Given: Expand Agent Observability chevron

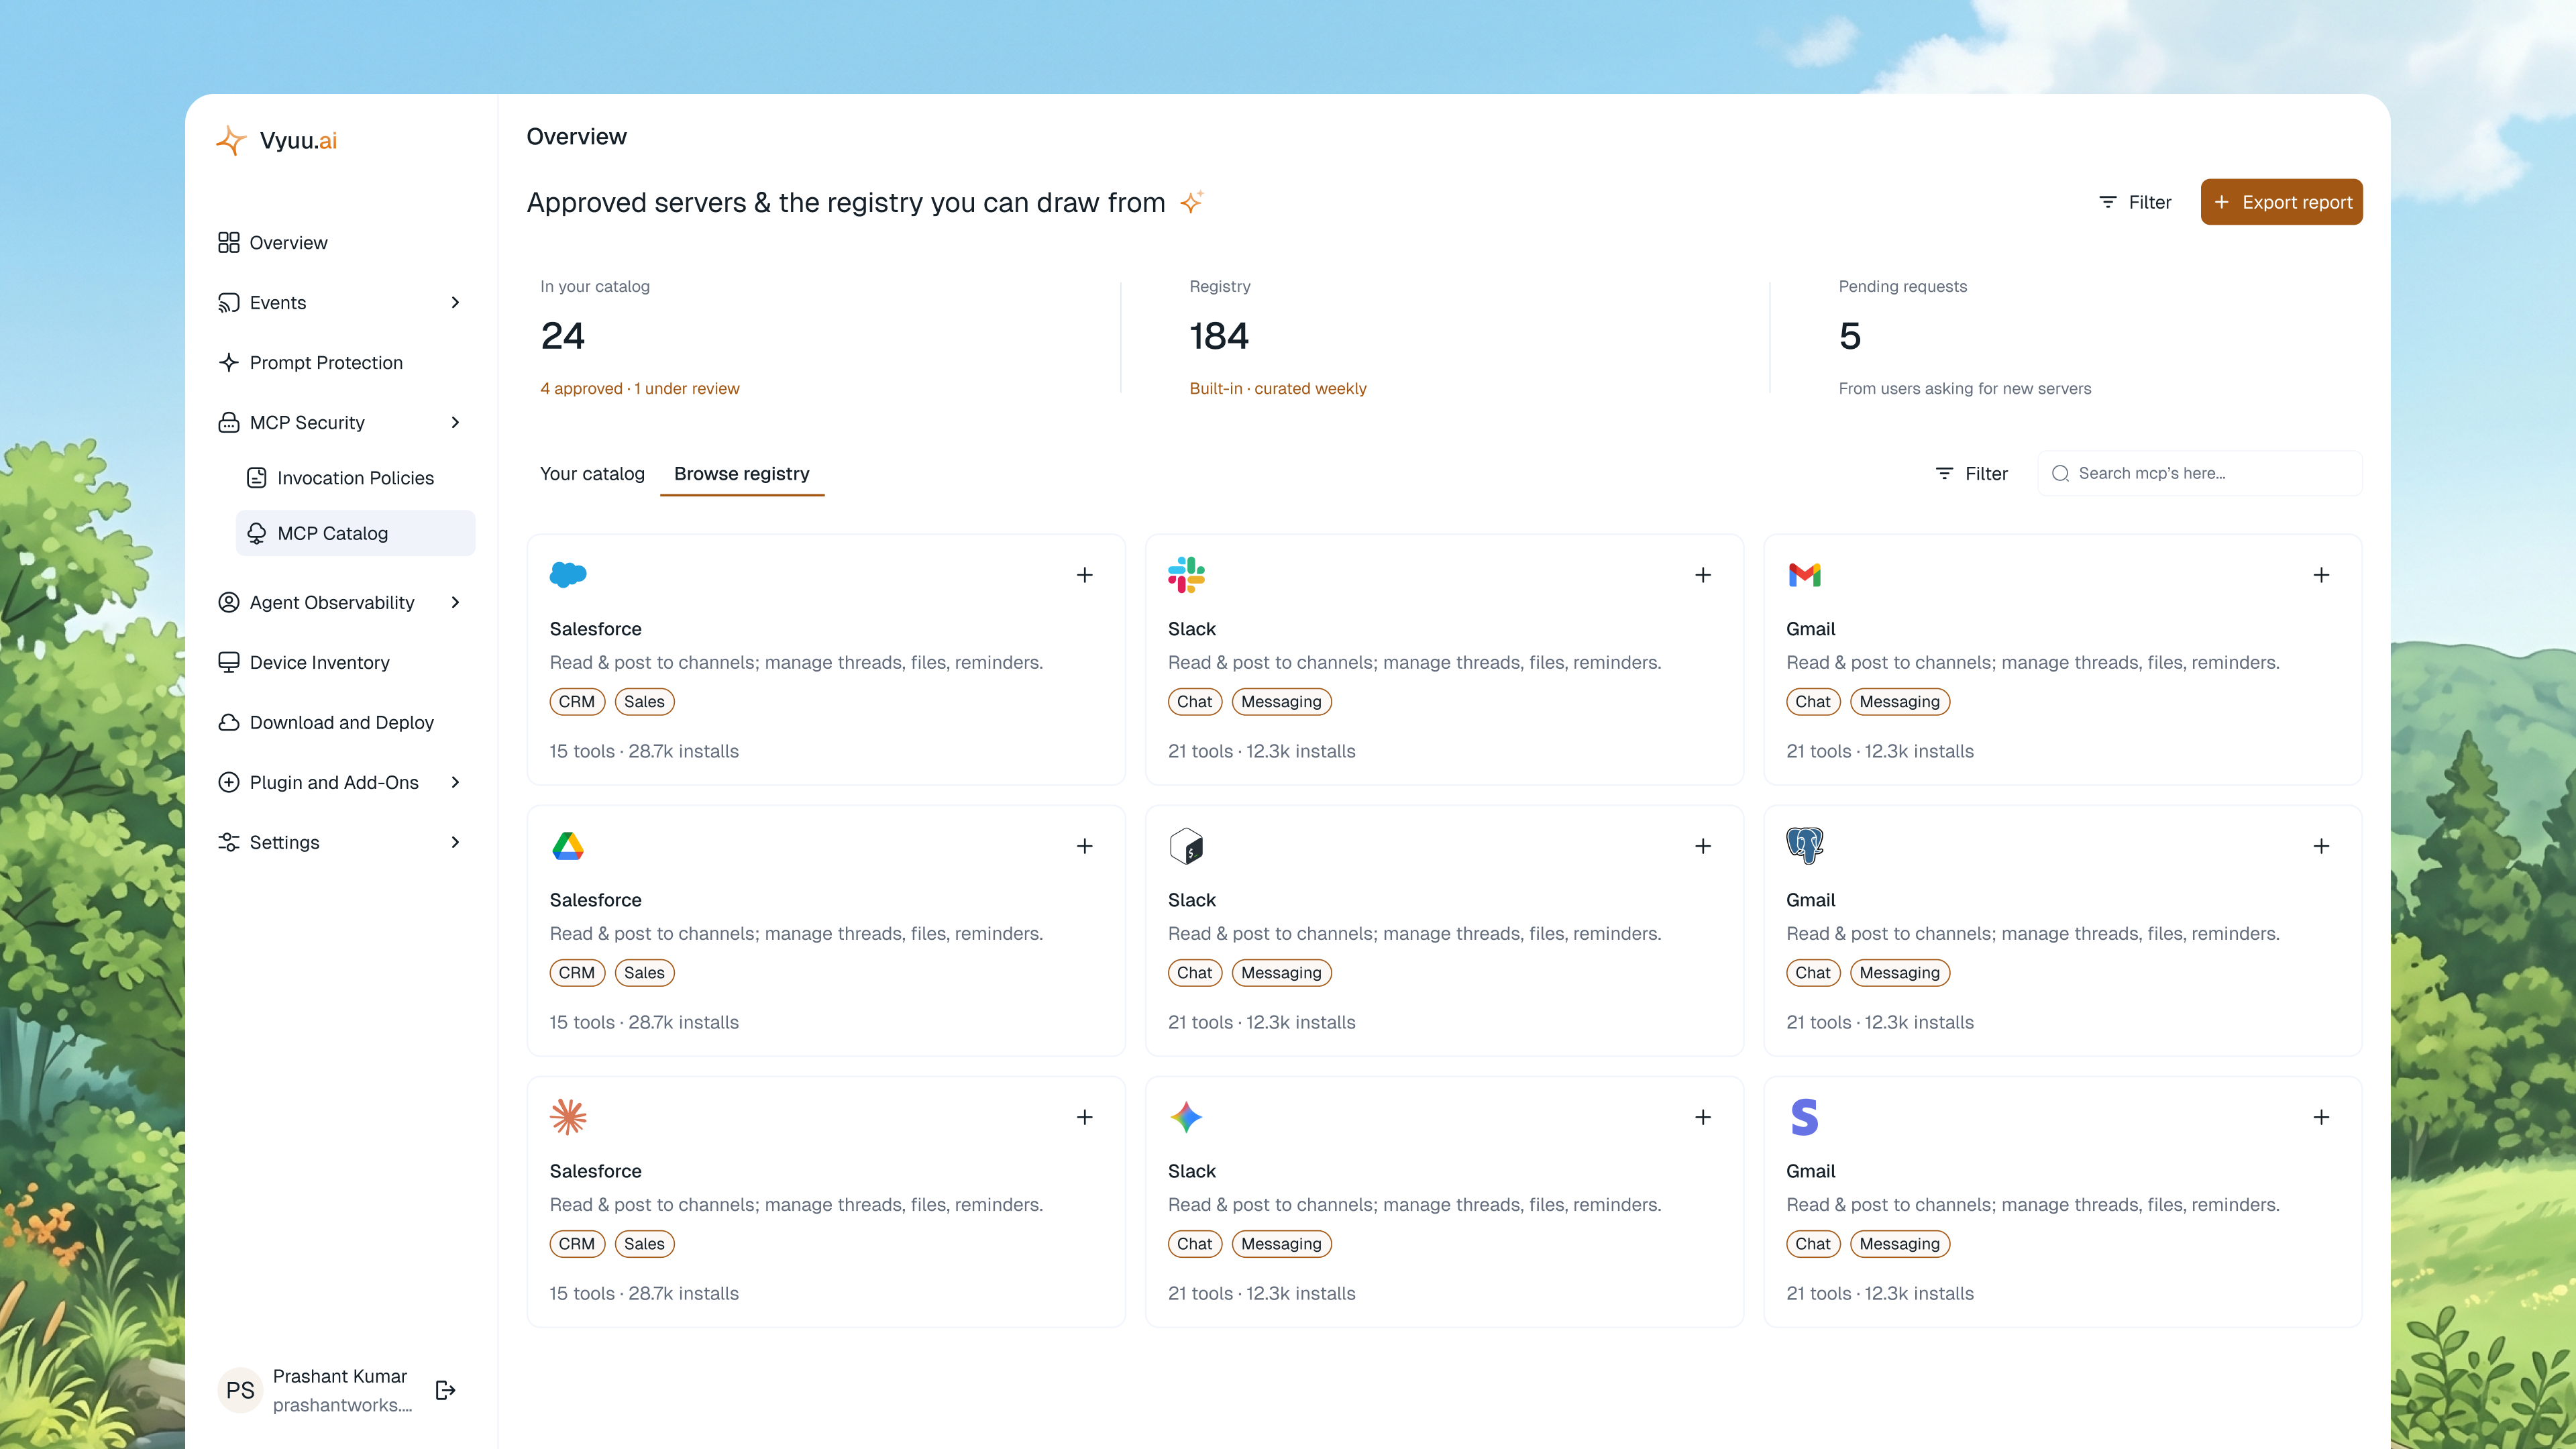Looking at the screenshot, I should tap(456, 602).
